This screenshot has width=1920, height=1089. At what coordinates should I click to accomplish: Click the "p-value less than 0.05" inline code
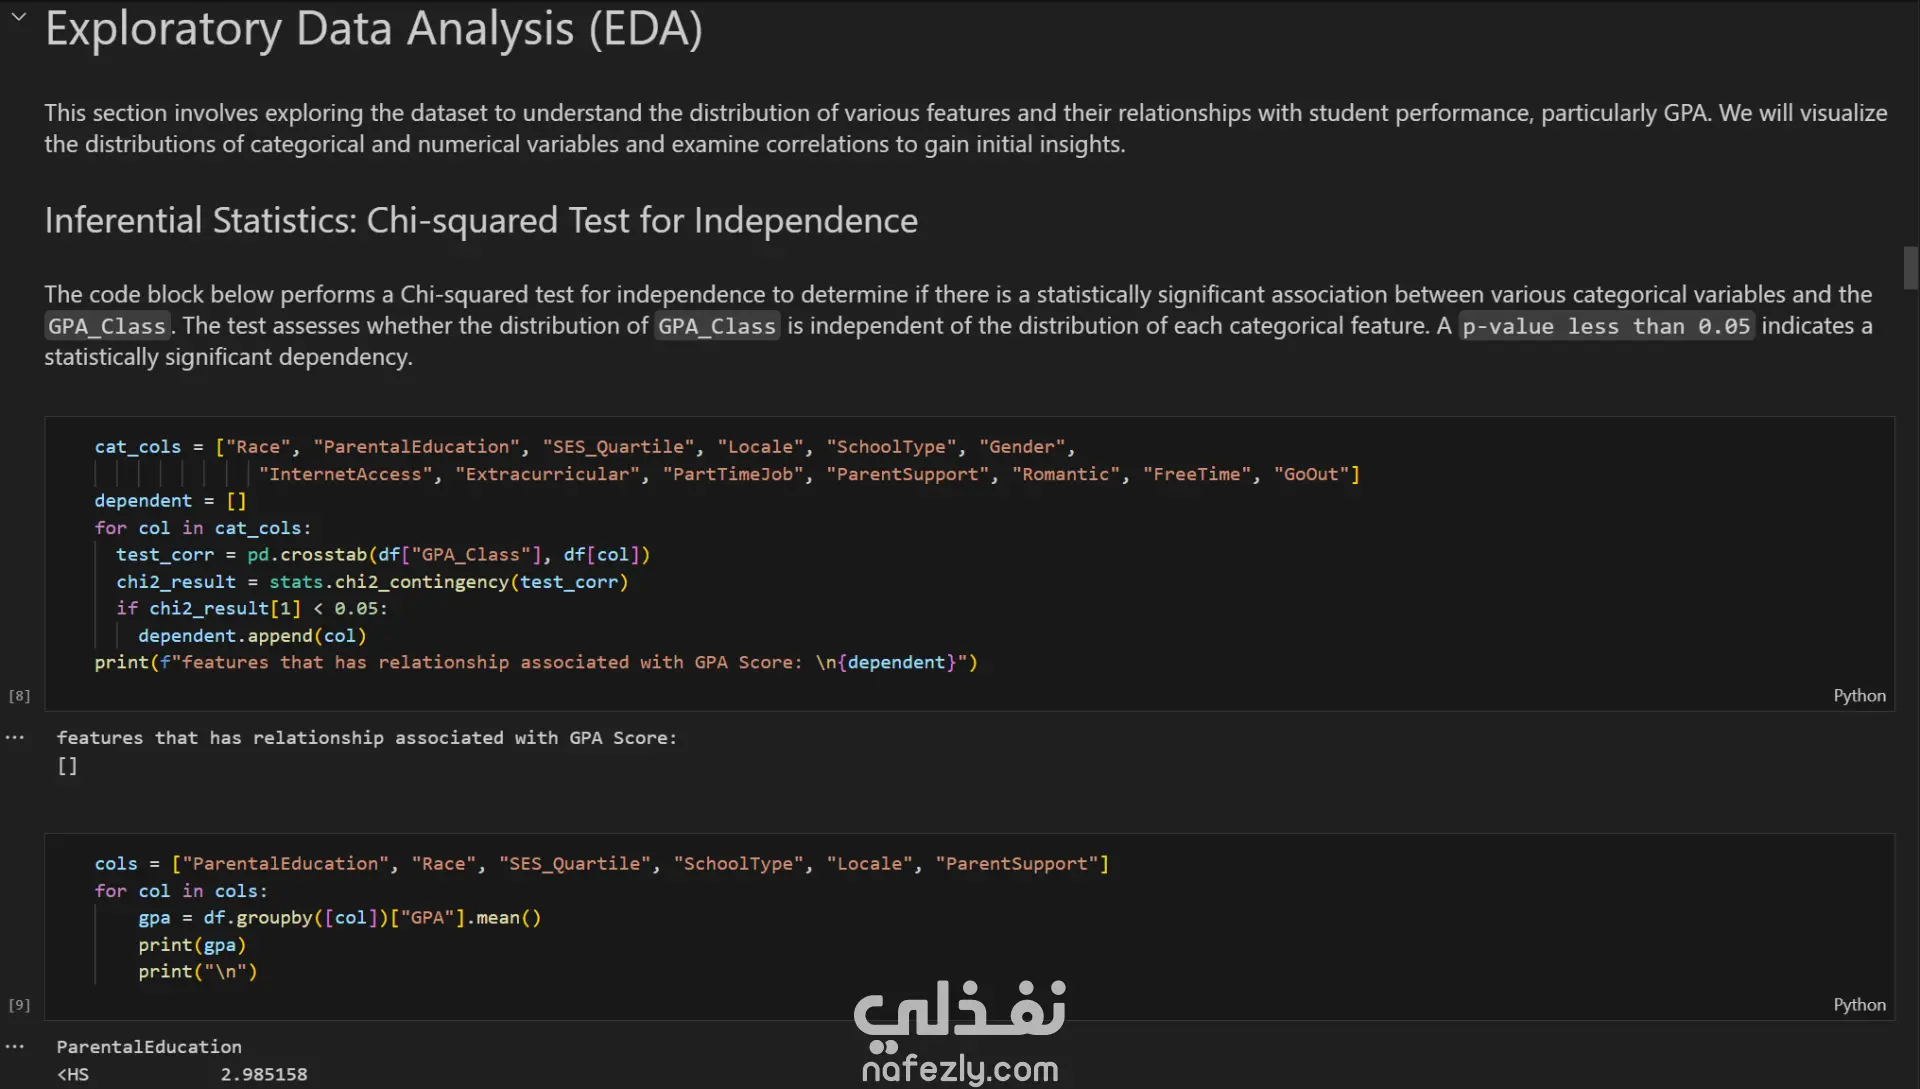coord(1605,327)
